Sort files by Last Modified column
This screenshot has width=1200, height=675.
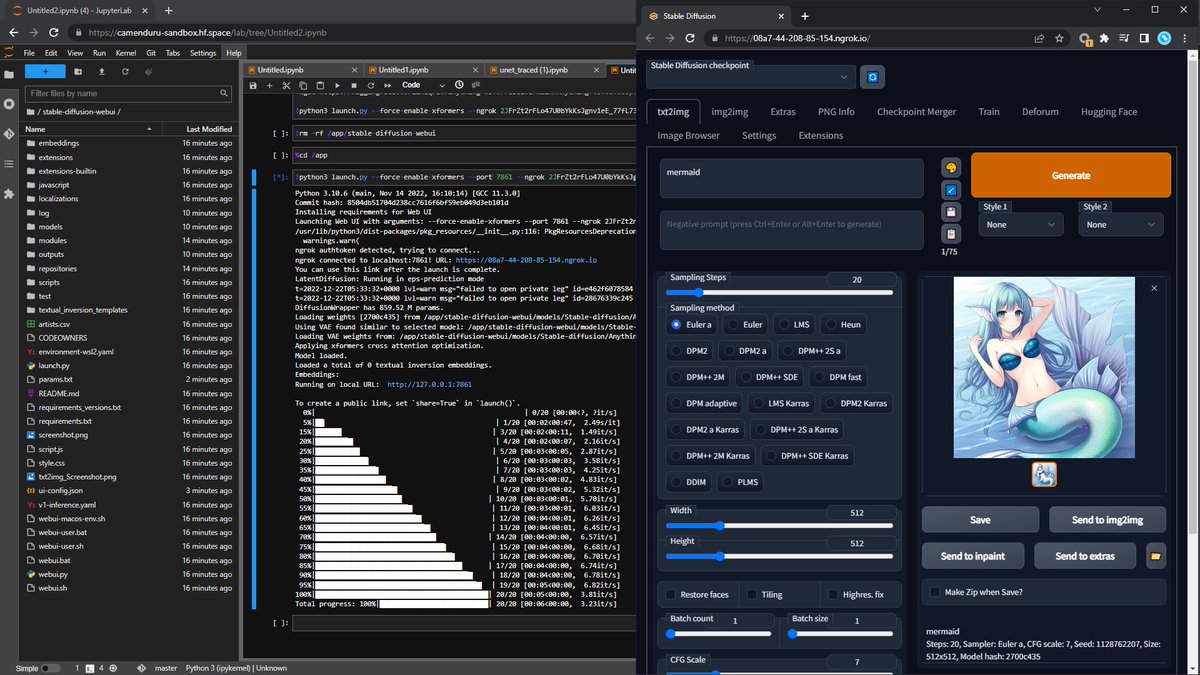pyautogui.click(x=209, y=129)
